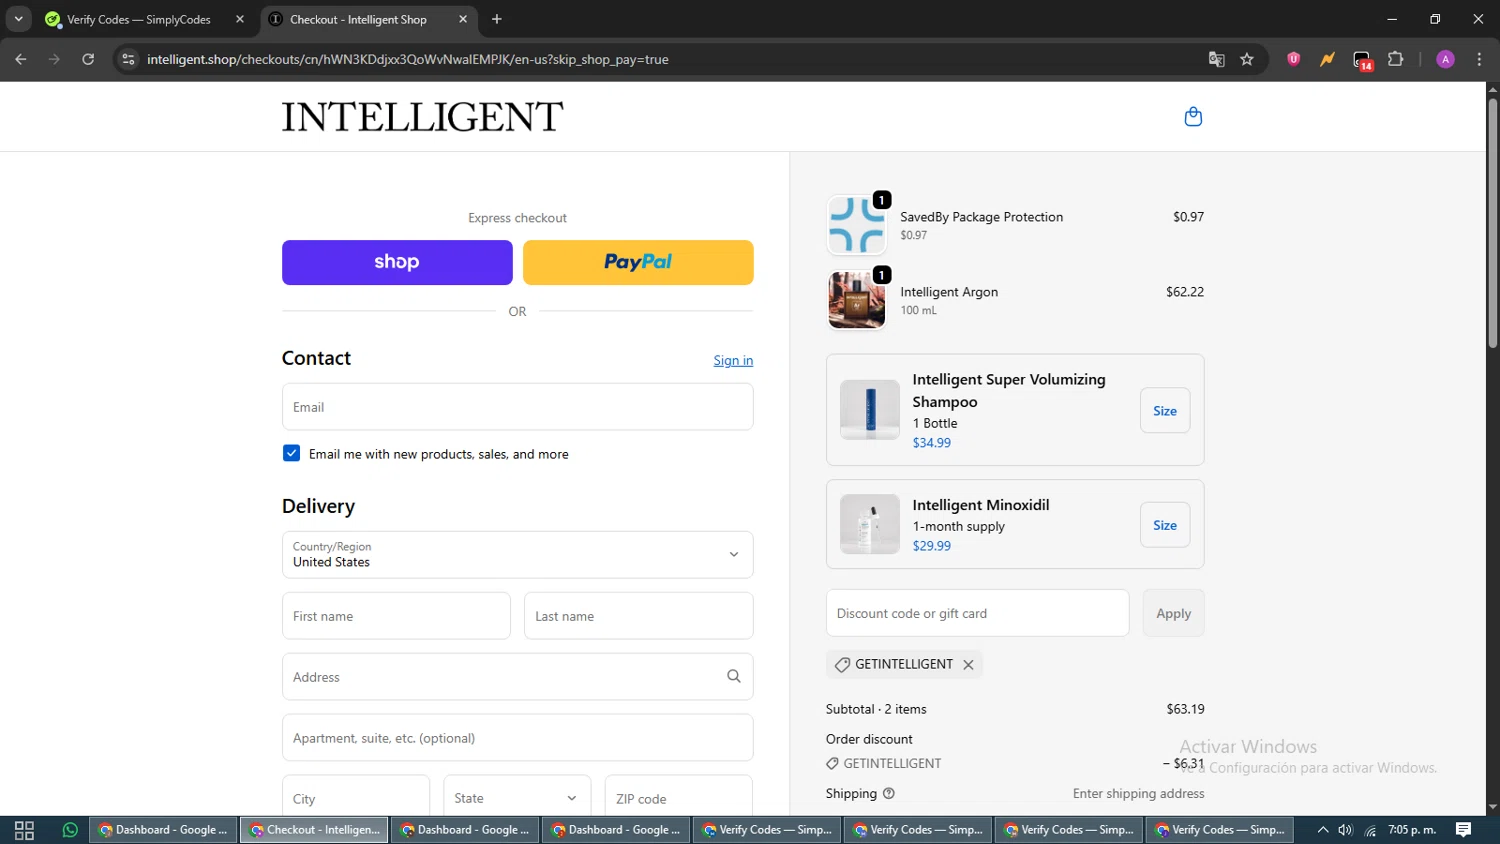Open the Chrome profile avatar
Viewport: 1500px width, 844px height.
coord(1445,59)
